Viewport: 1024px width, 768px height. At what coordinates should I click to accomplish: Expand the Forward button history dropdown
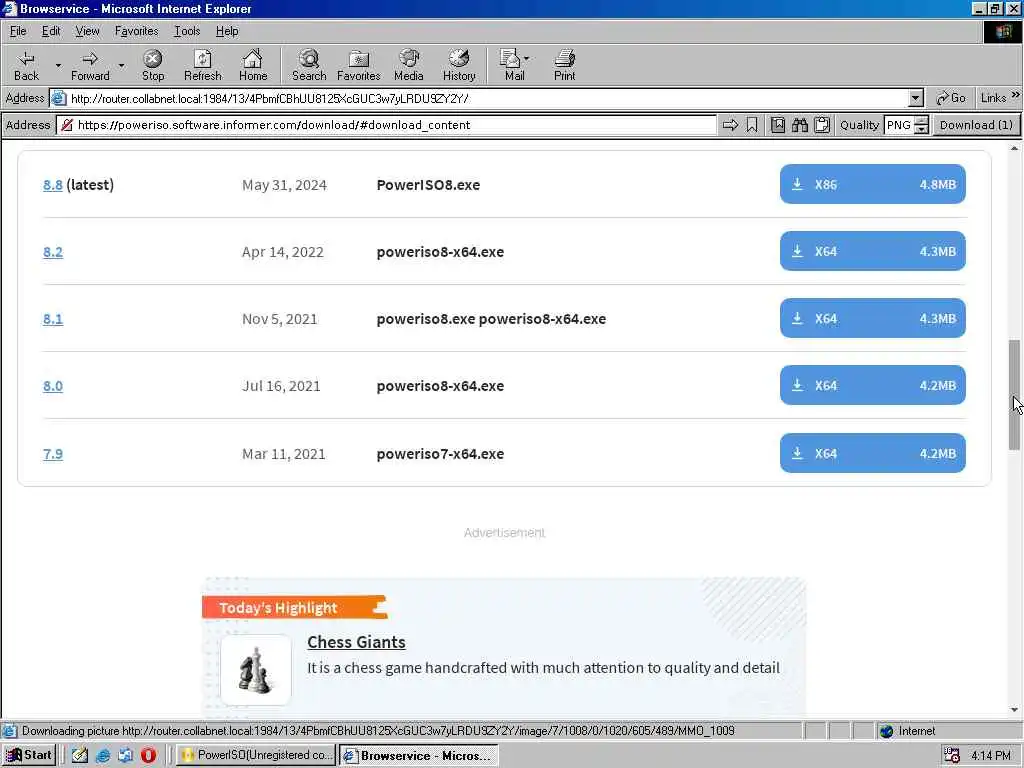(121, 65)
